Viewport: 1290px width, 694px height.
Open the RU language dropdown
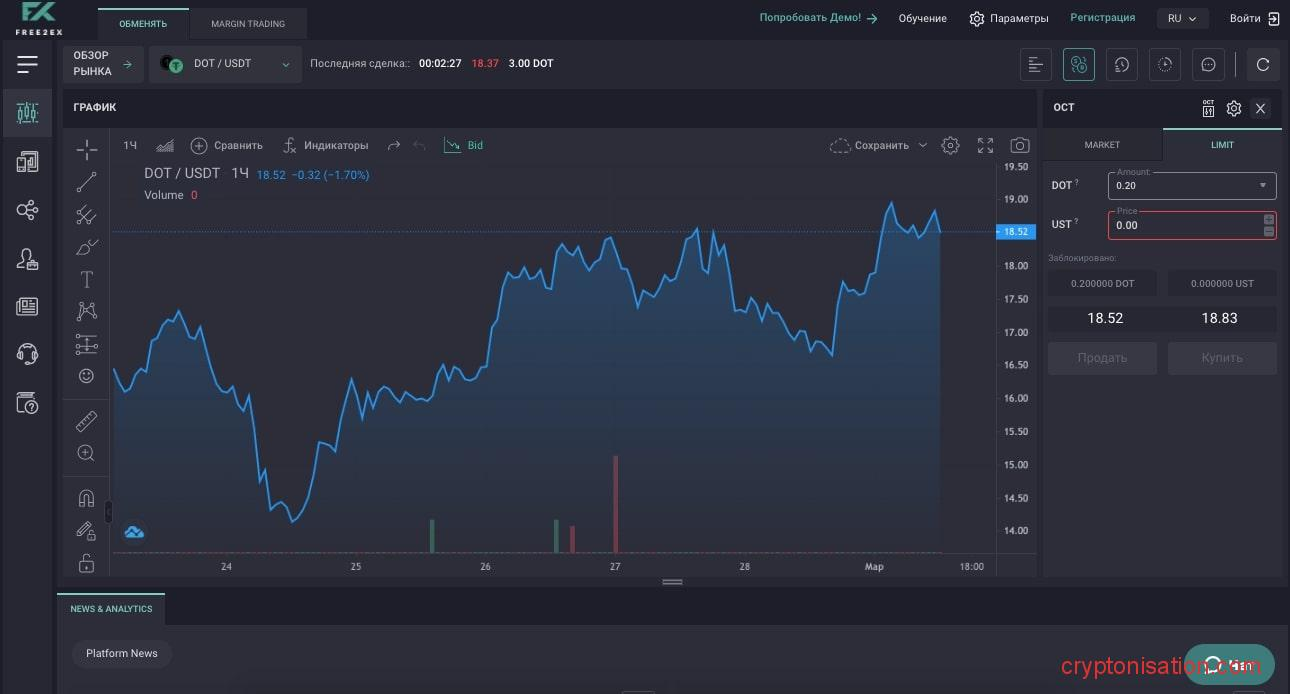[1182, 18]
